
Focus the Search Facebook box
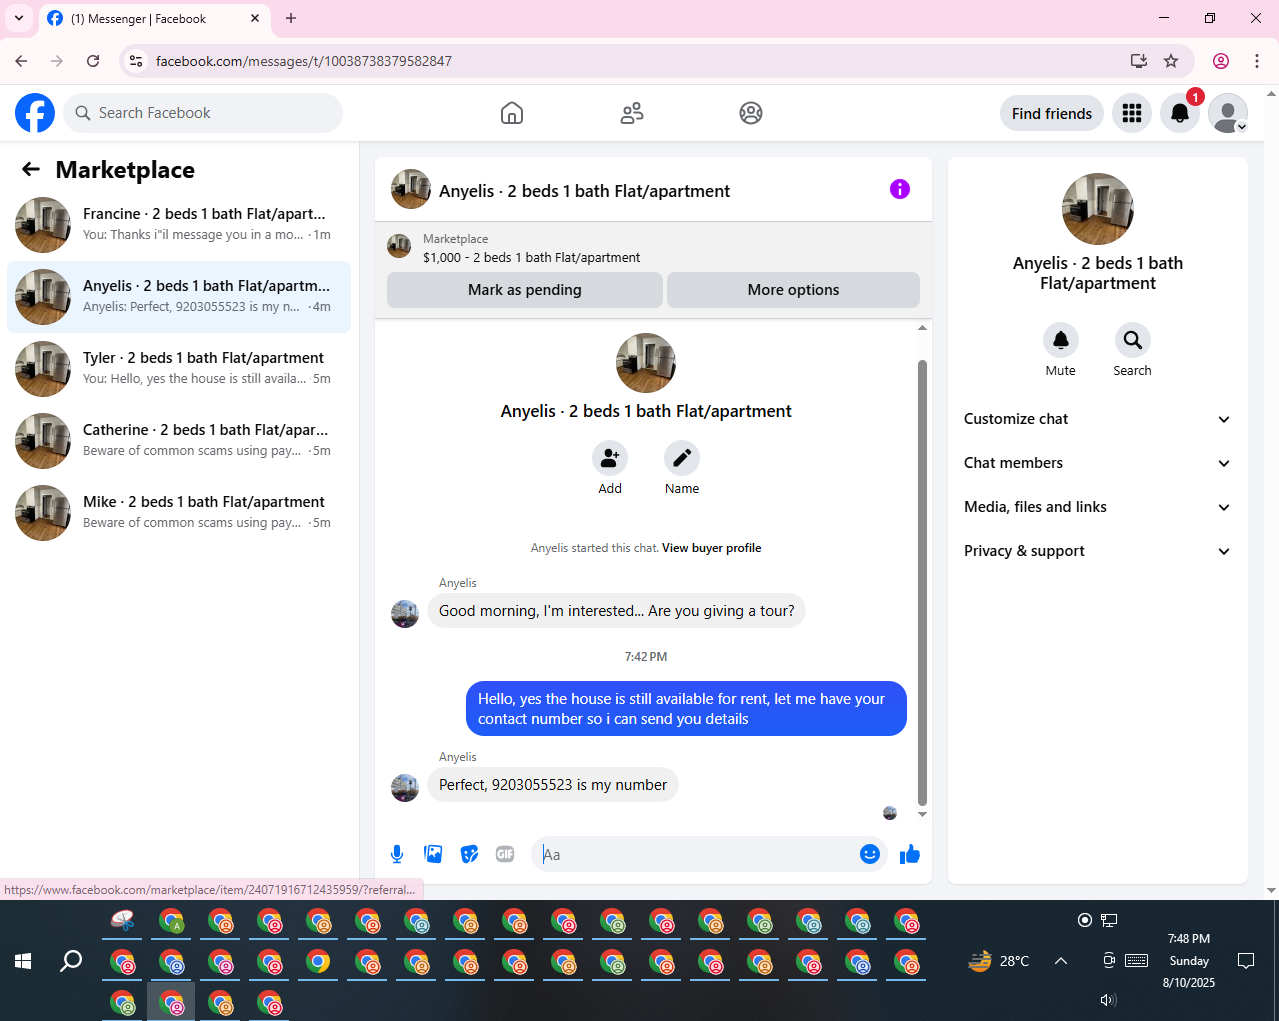pyautogui.click(x=203, y=113)
